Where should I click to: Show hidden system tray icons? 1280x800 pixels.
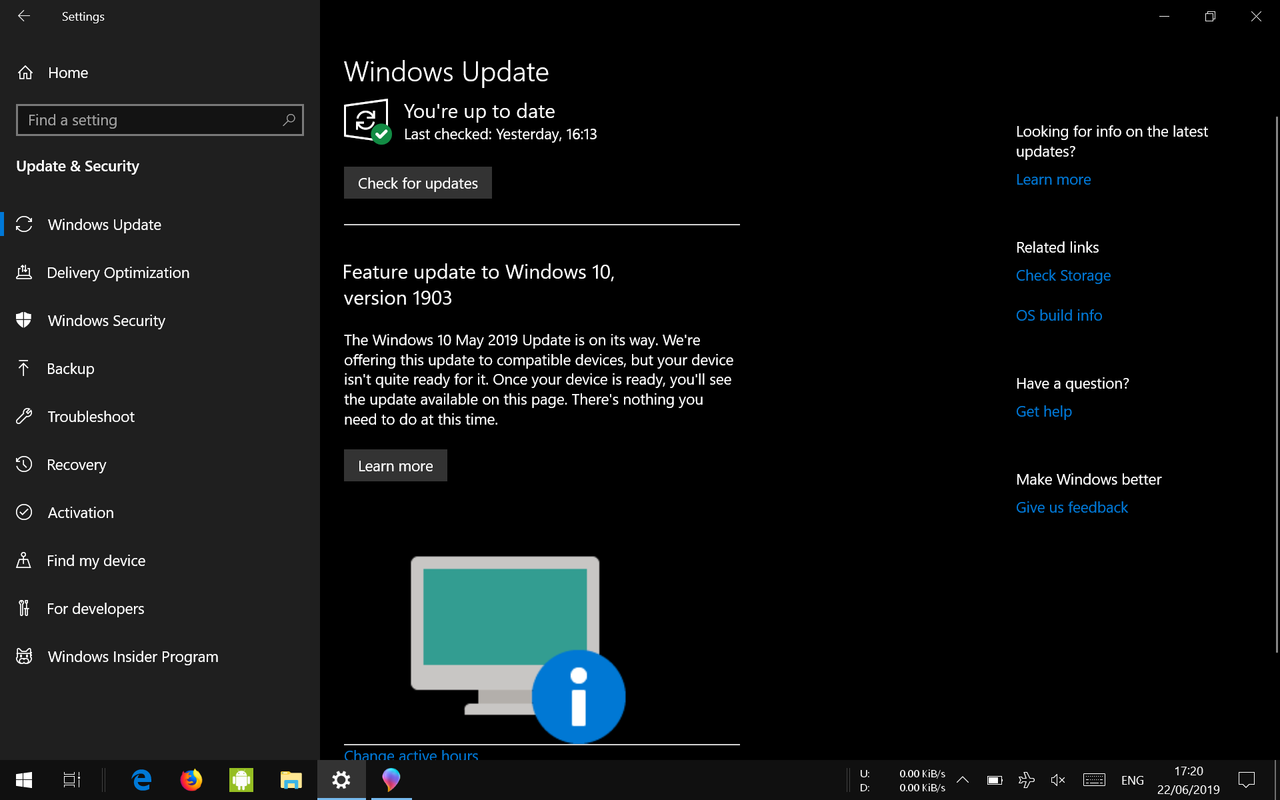coord(962,780)
